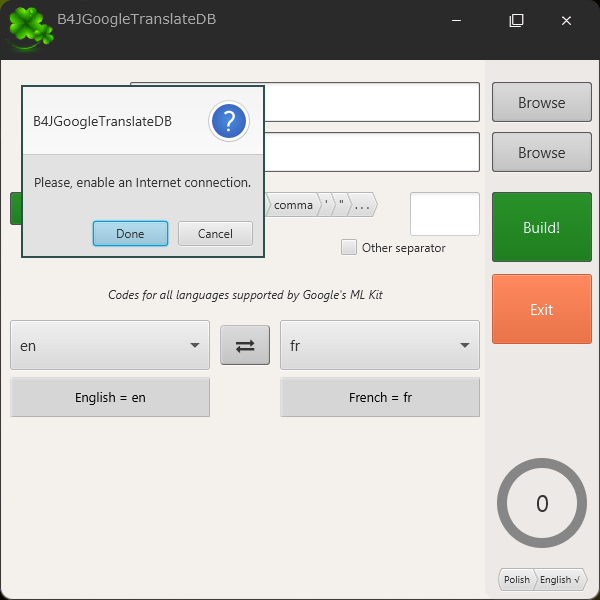Click the circular progress indicator showing 0
The height and width of the screenshot is (600, 600).
point(541,503)
